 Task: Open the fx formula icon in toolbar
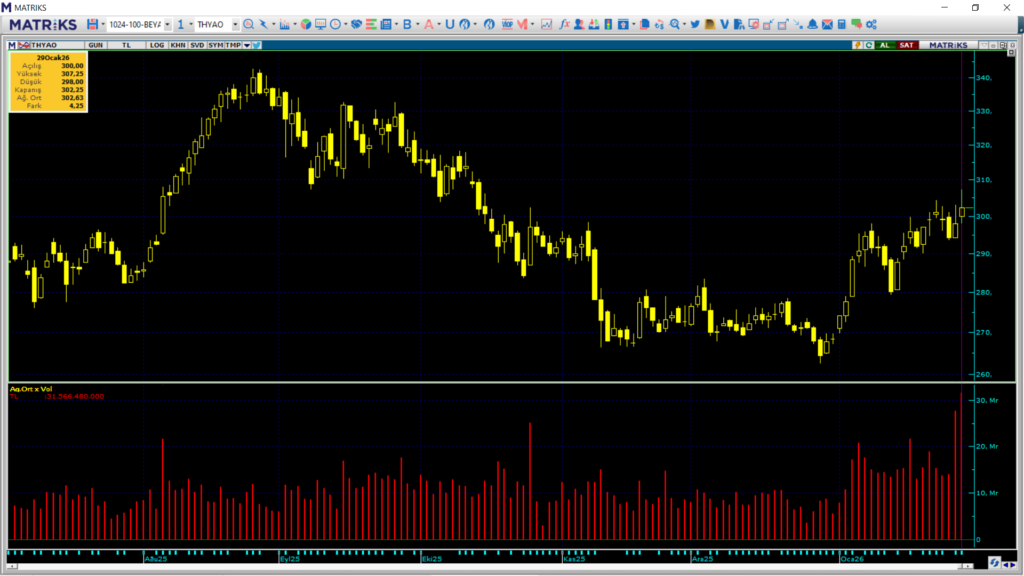[x=564, y=24]
